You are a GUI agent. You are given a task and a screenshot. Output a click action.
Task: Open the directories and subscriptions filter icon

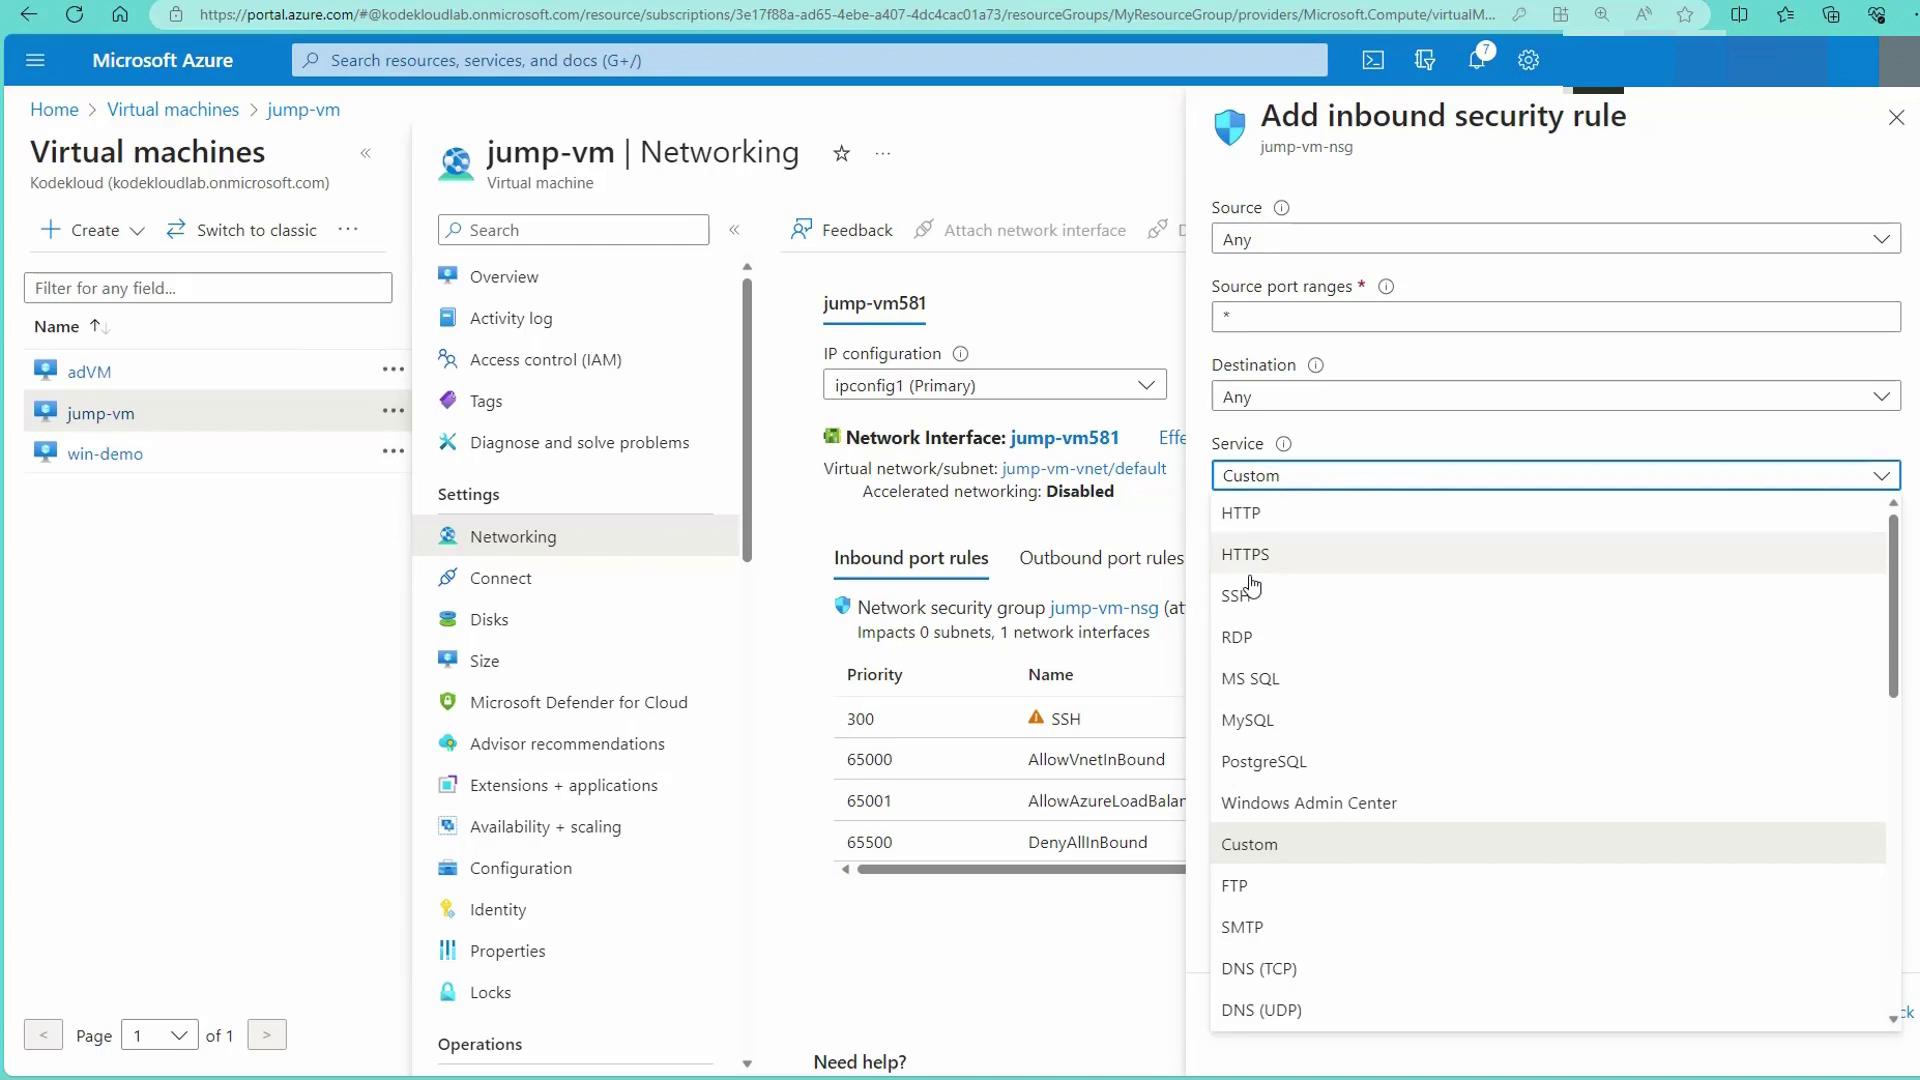tap(1425, 60)
